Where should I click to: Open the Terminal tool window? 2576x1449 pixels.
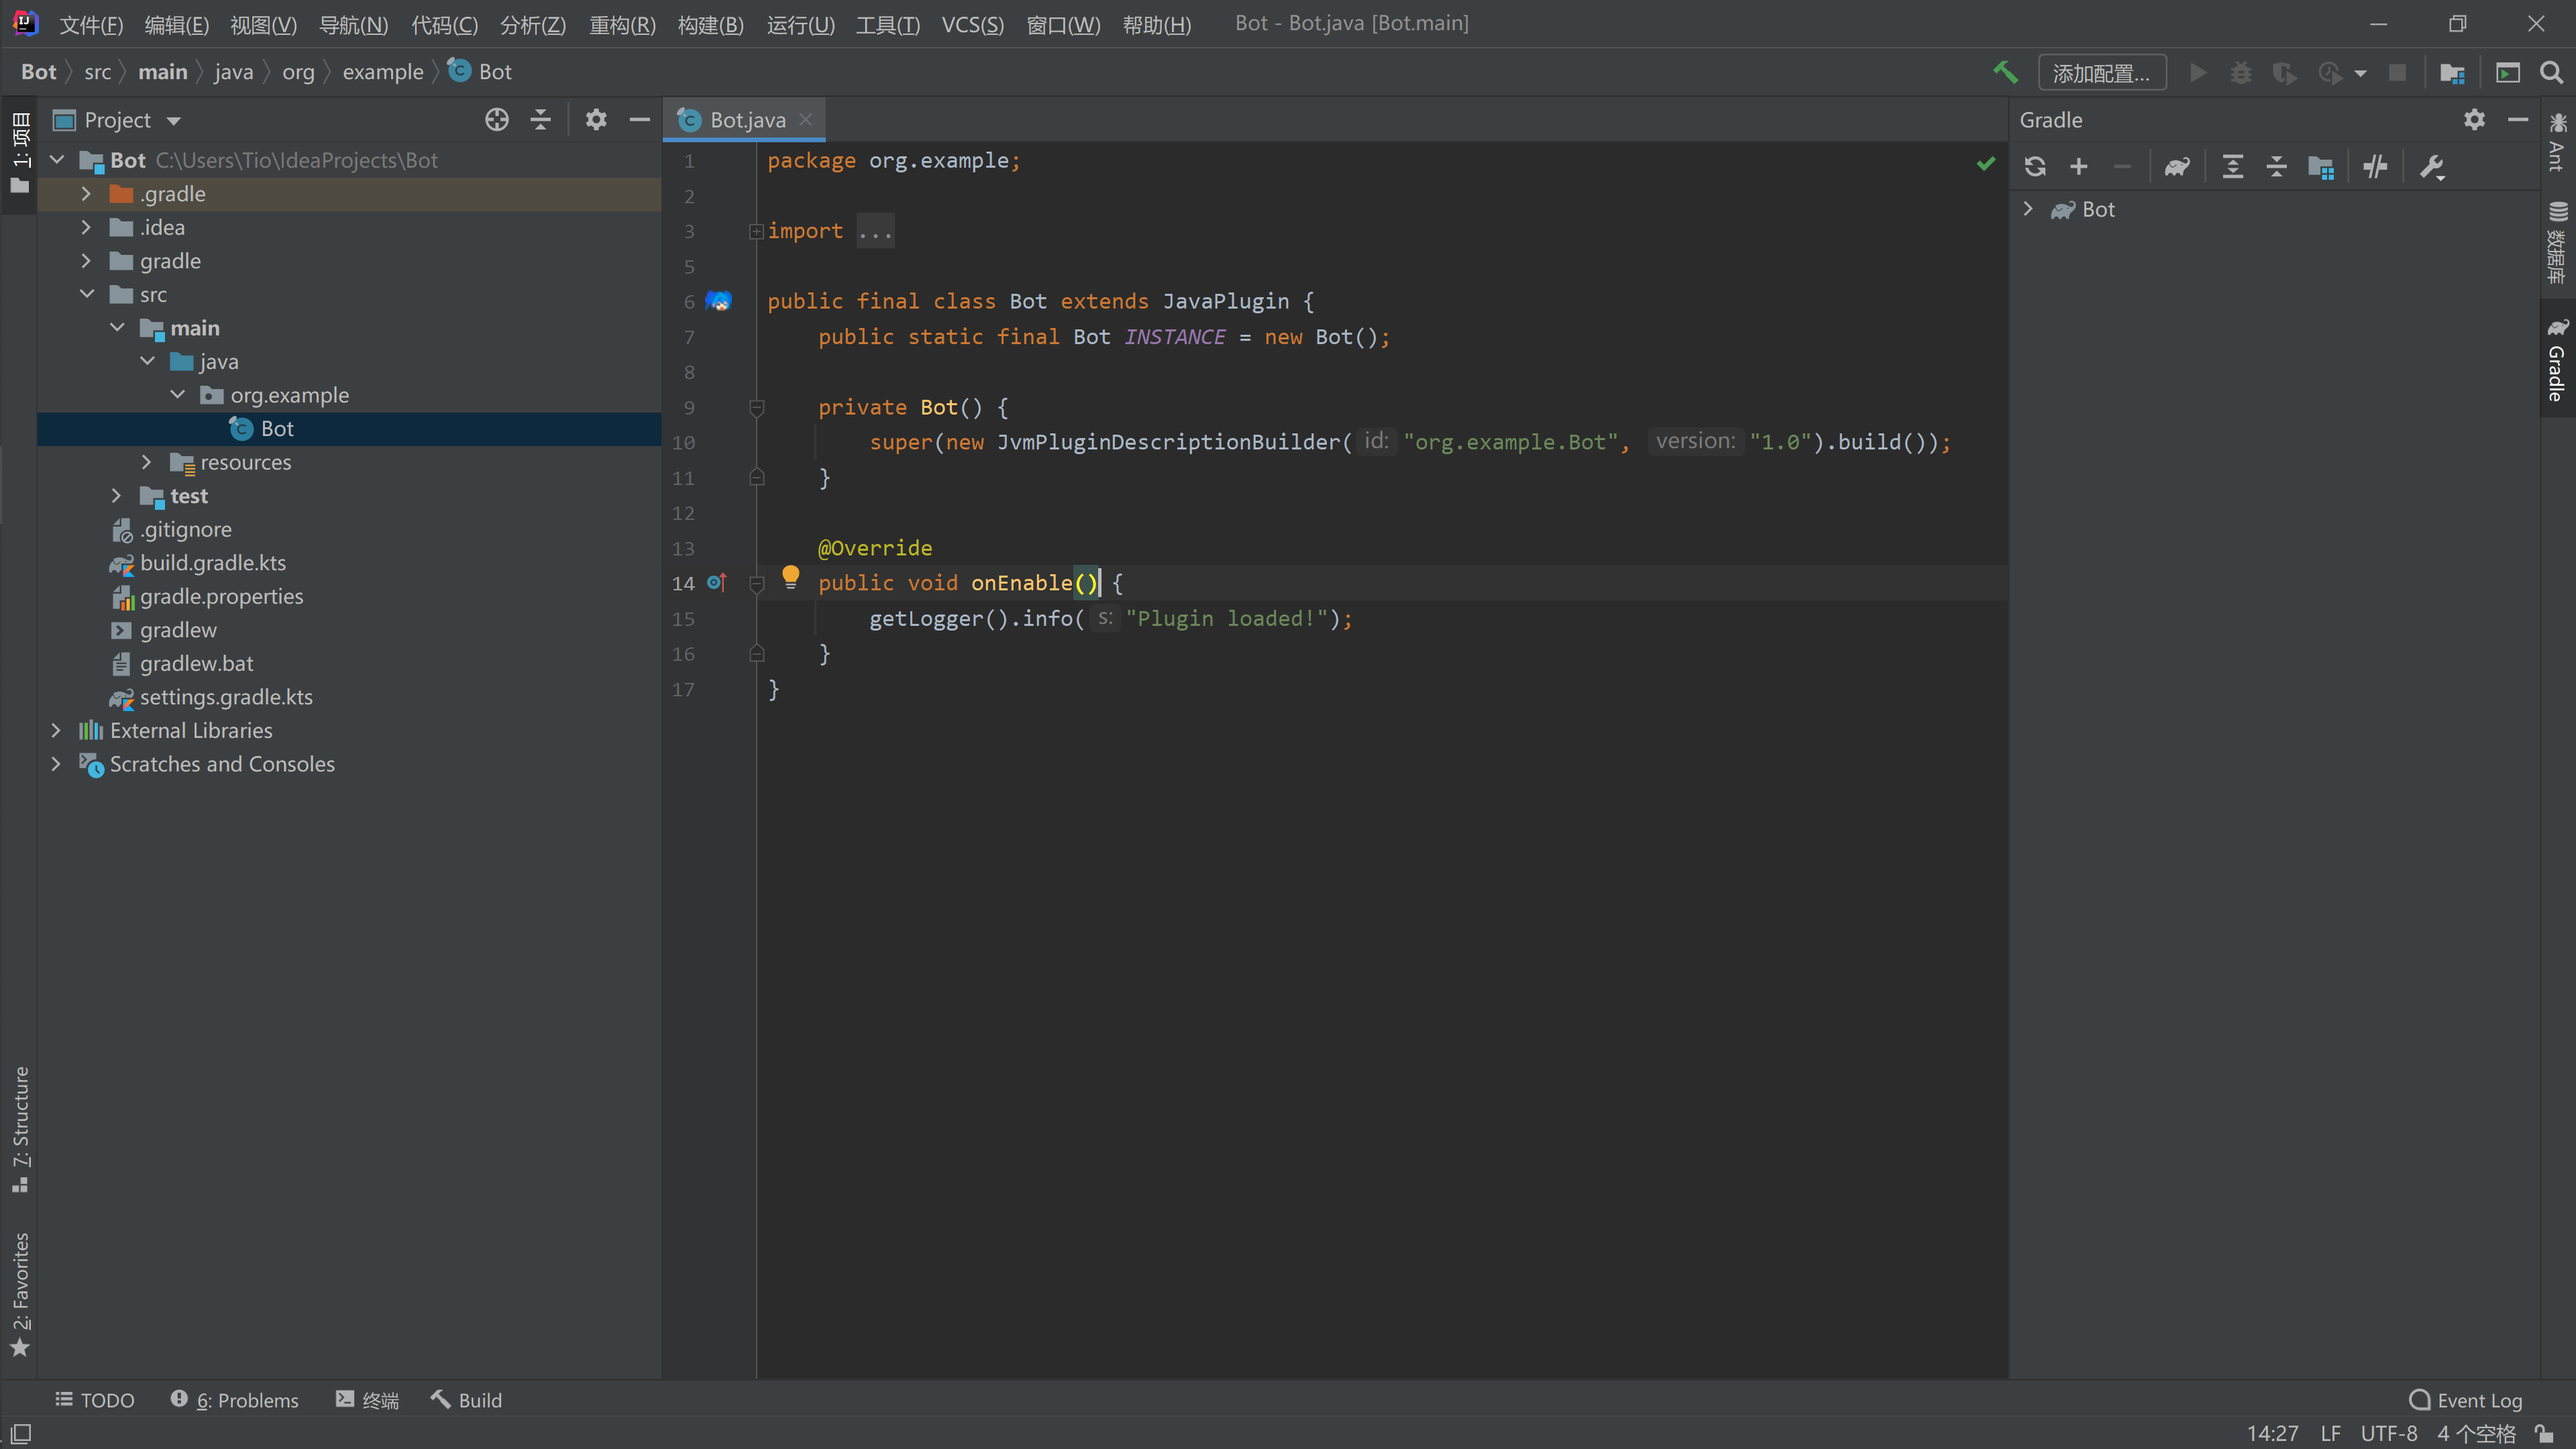(x=367, y=1400)
